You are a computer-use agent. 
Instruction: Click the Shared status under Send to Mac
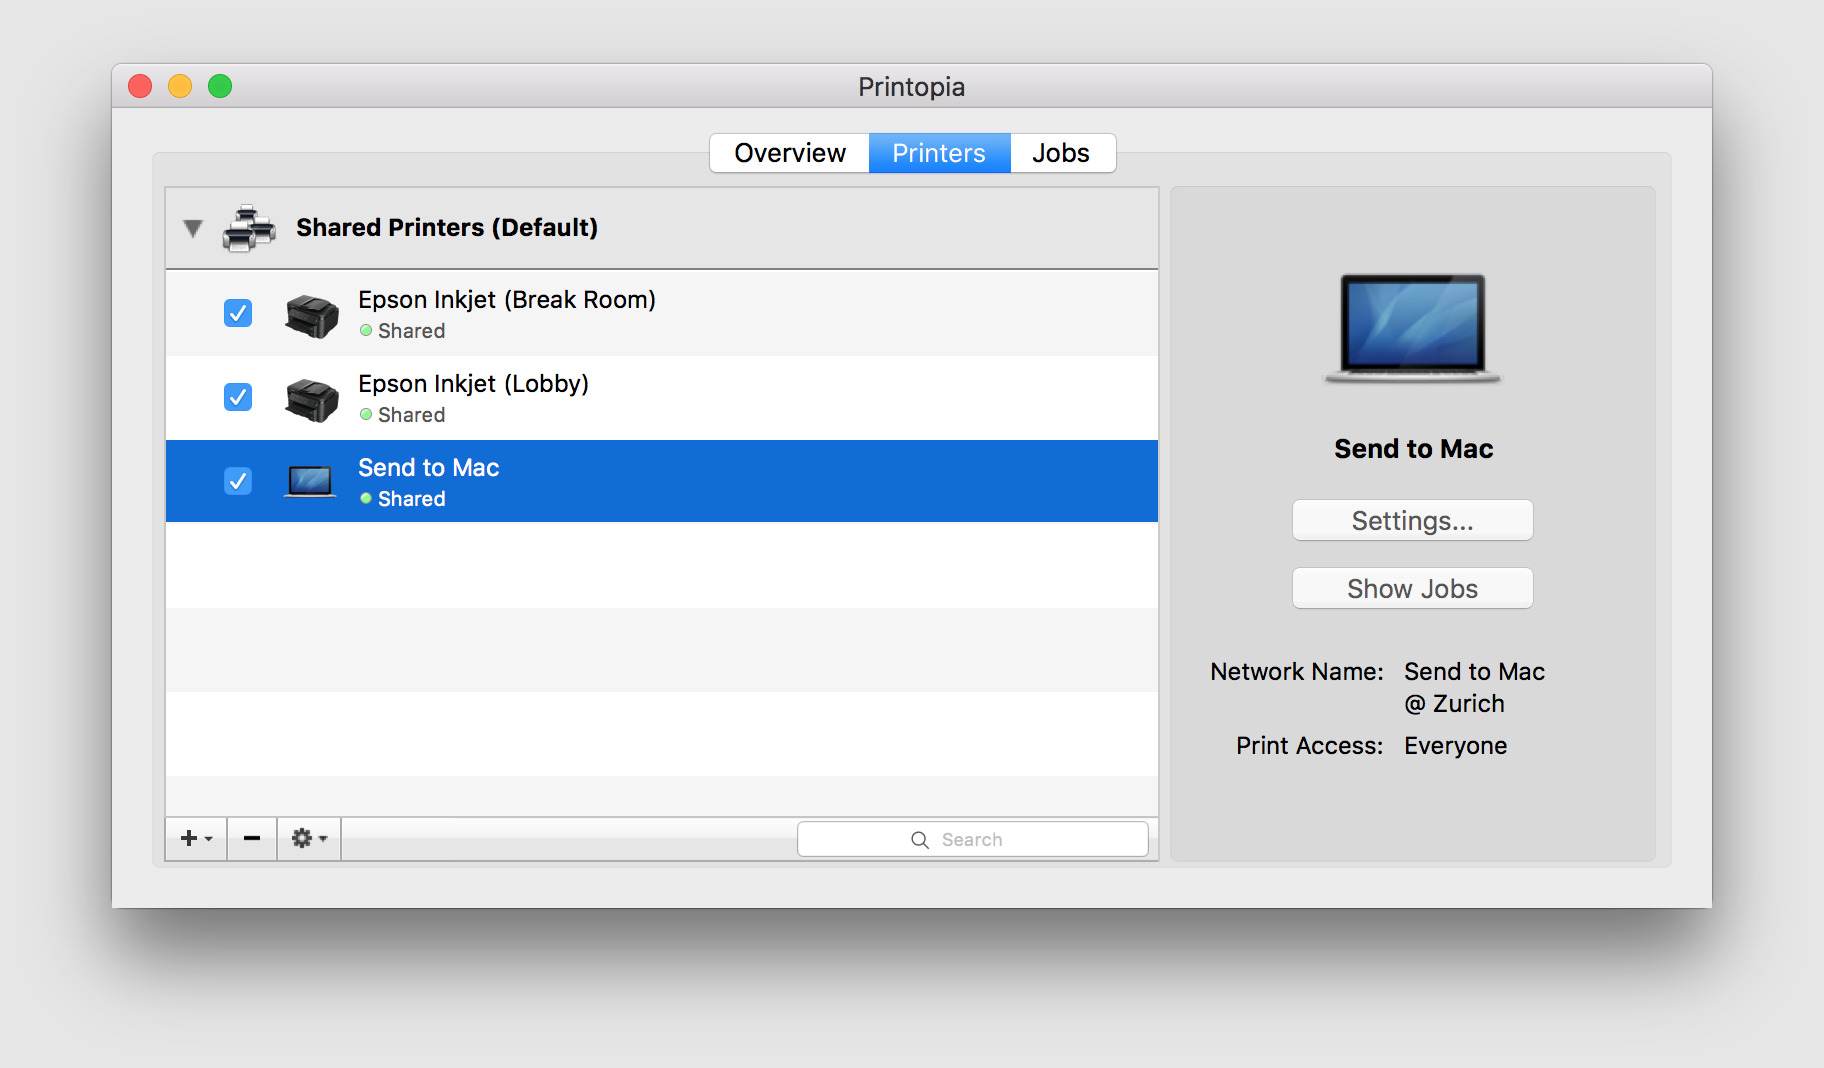pyautogui.click(x=403, y=499)
